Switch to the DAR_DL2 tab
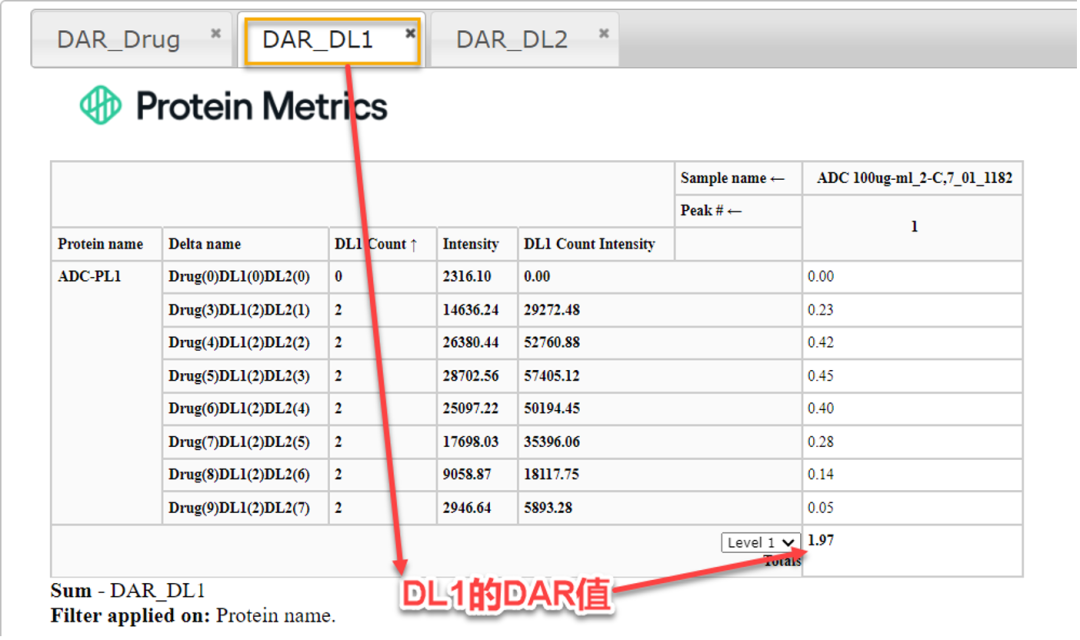The image size is (1080, 640). (511, 40)
